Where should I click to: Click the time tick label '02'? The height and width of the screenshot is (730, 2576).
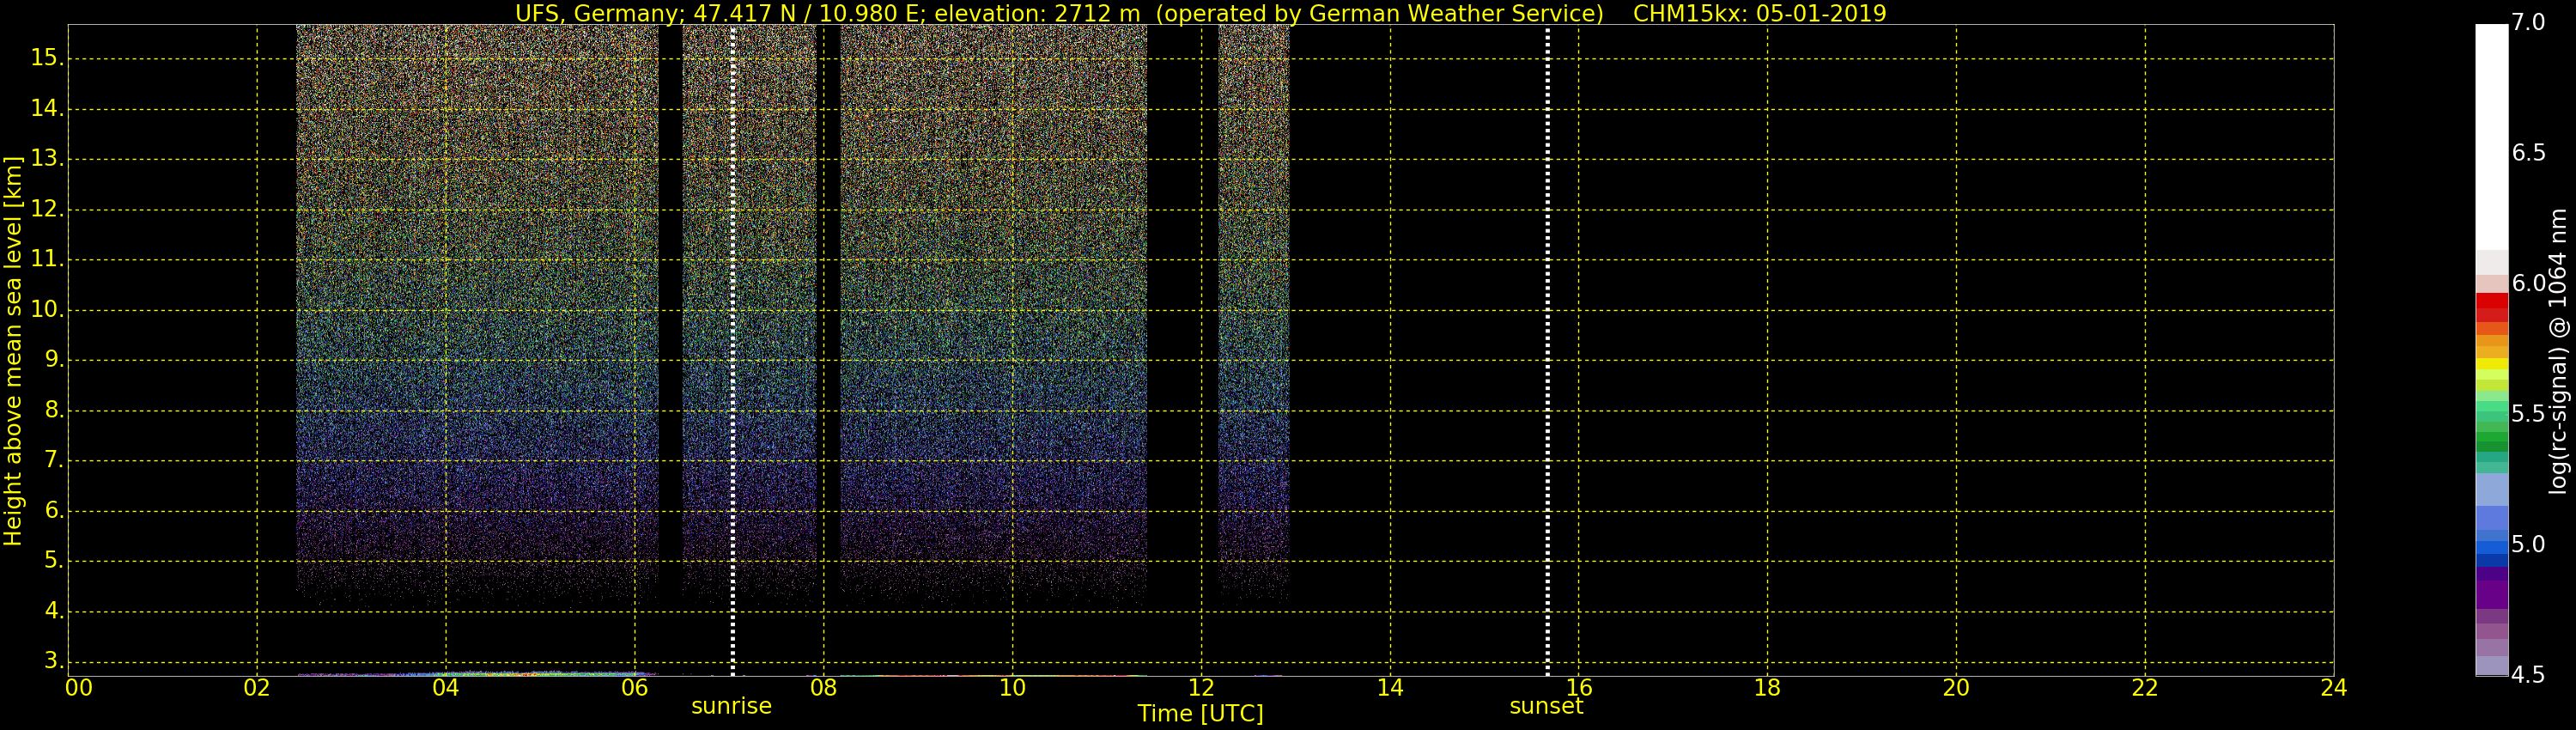pyautogui.click(x=257, y=688)
